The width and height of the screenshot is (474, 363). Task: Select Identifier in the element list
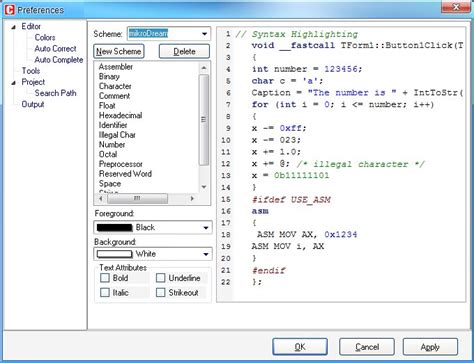point(113,125)
